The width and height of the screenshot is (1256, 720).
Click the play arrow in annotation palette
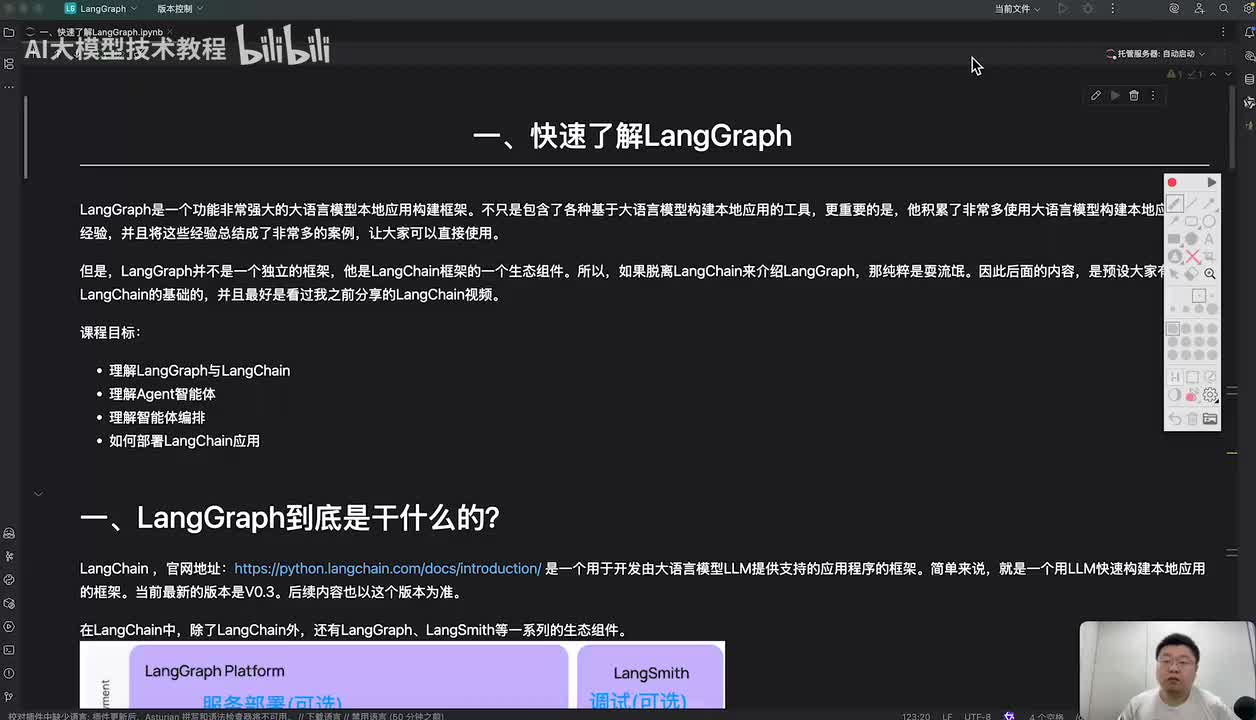(x=1211, y=183)
